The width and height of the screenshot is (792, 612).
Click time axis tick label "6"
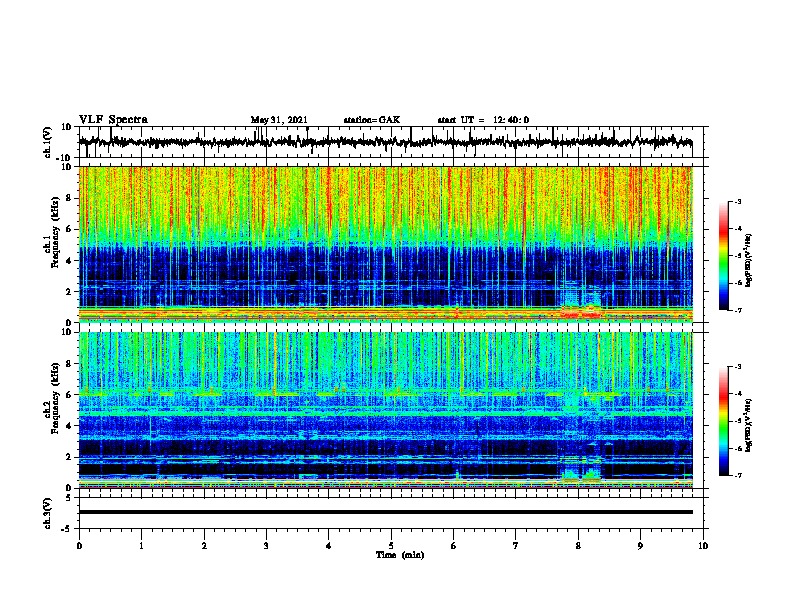pyautogui.click(x=453, y=546)
